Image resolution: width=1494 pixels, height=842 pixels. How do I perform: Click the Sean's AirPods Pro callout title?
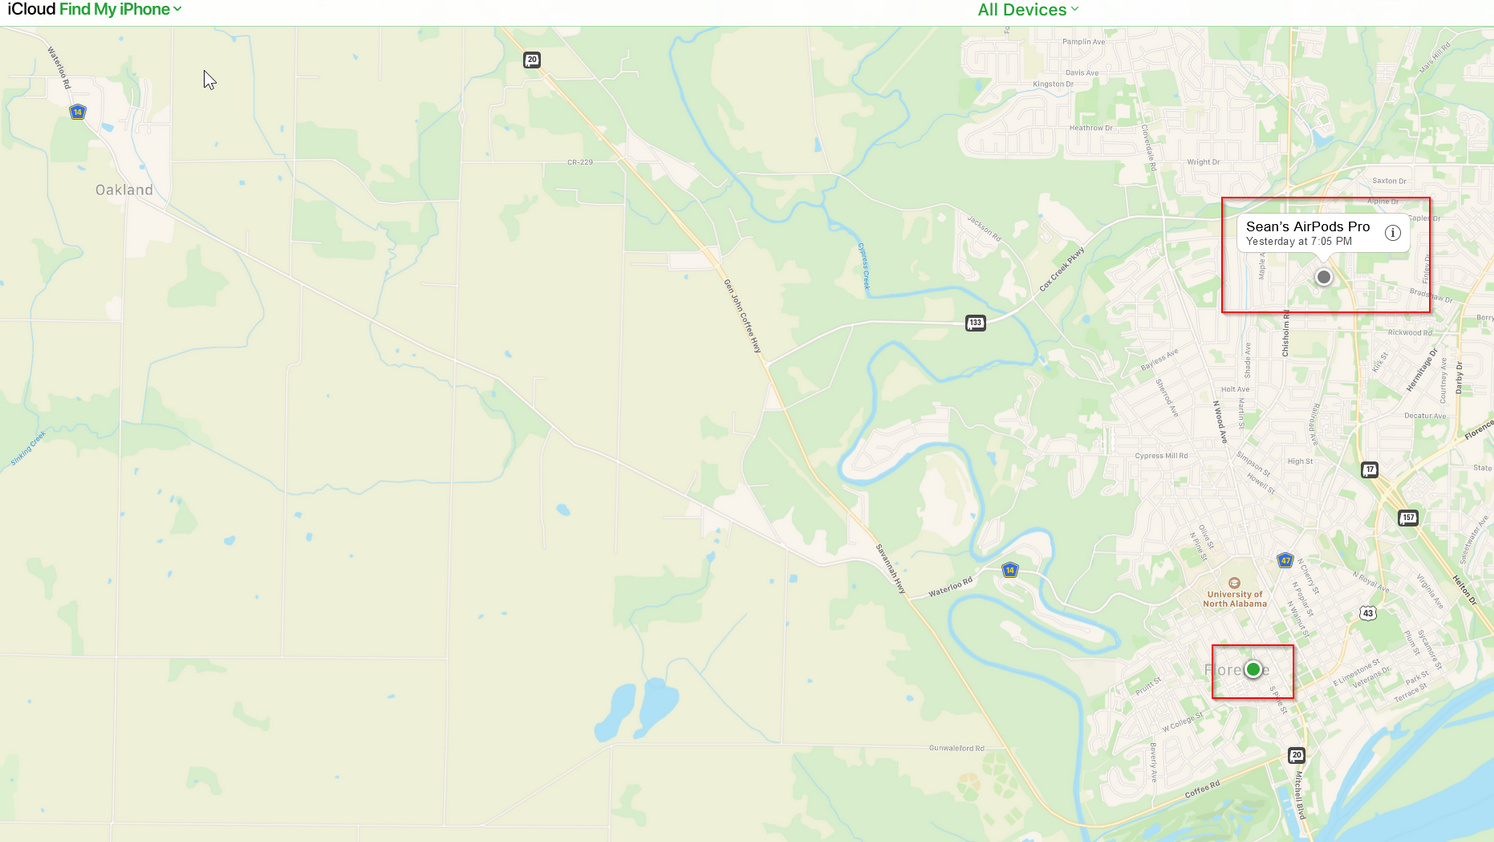point(1308,227)
